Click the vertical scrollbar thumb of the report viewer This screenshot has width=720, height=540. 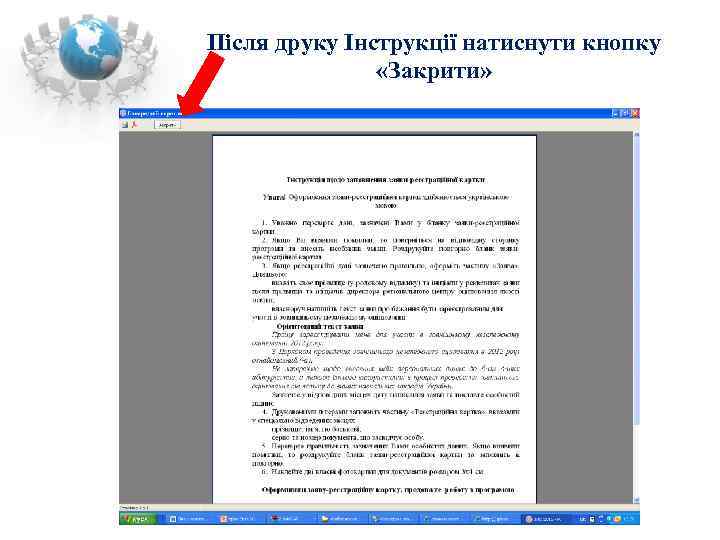coord(636,281)
